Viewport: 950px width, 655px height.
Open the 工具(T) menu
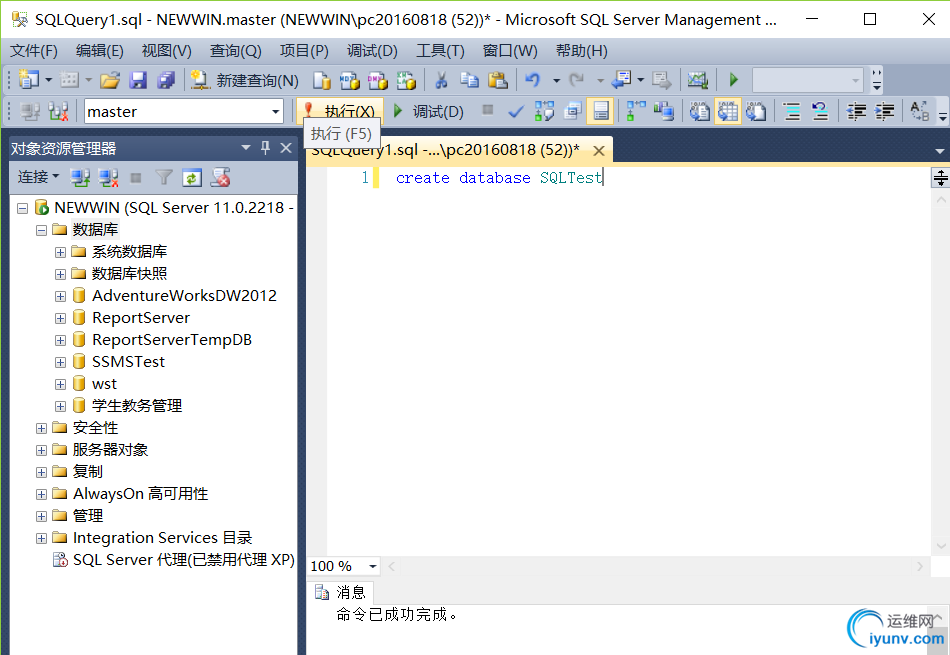tap(440, 51)
